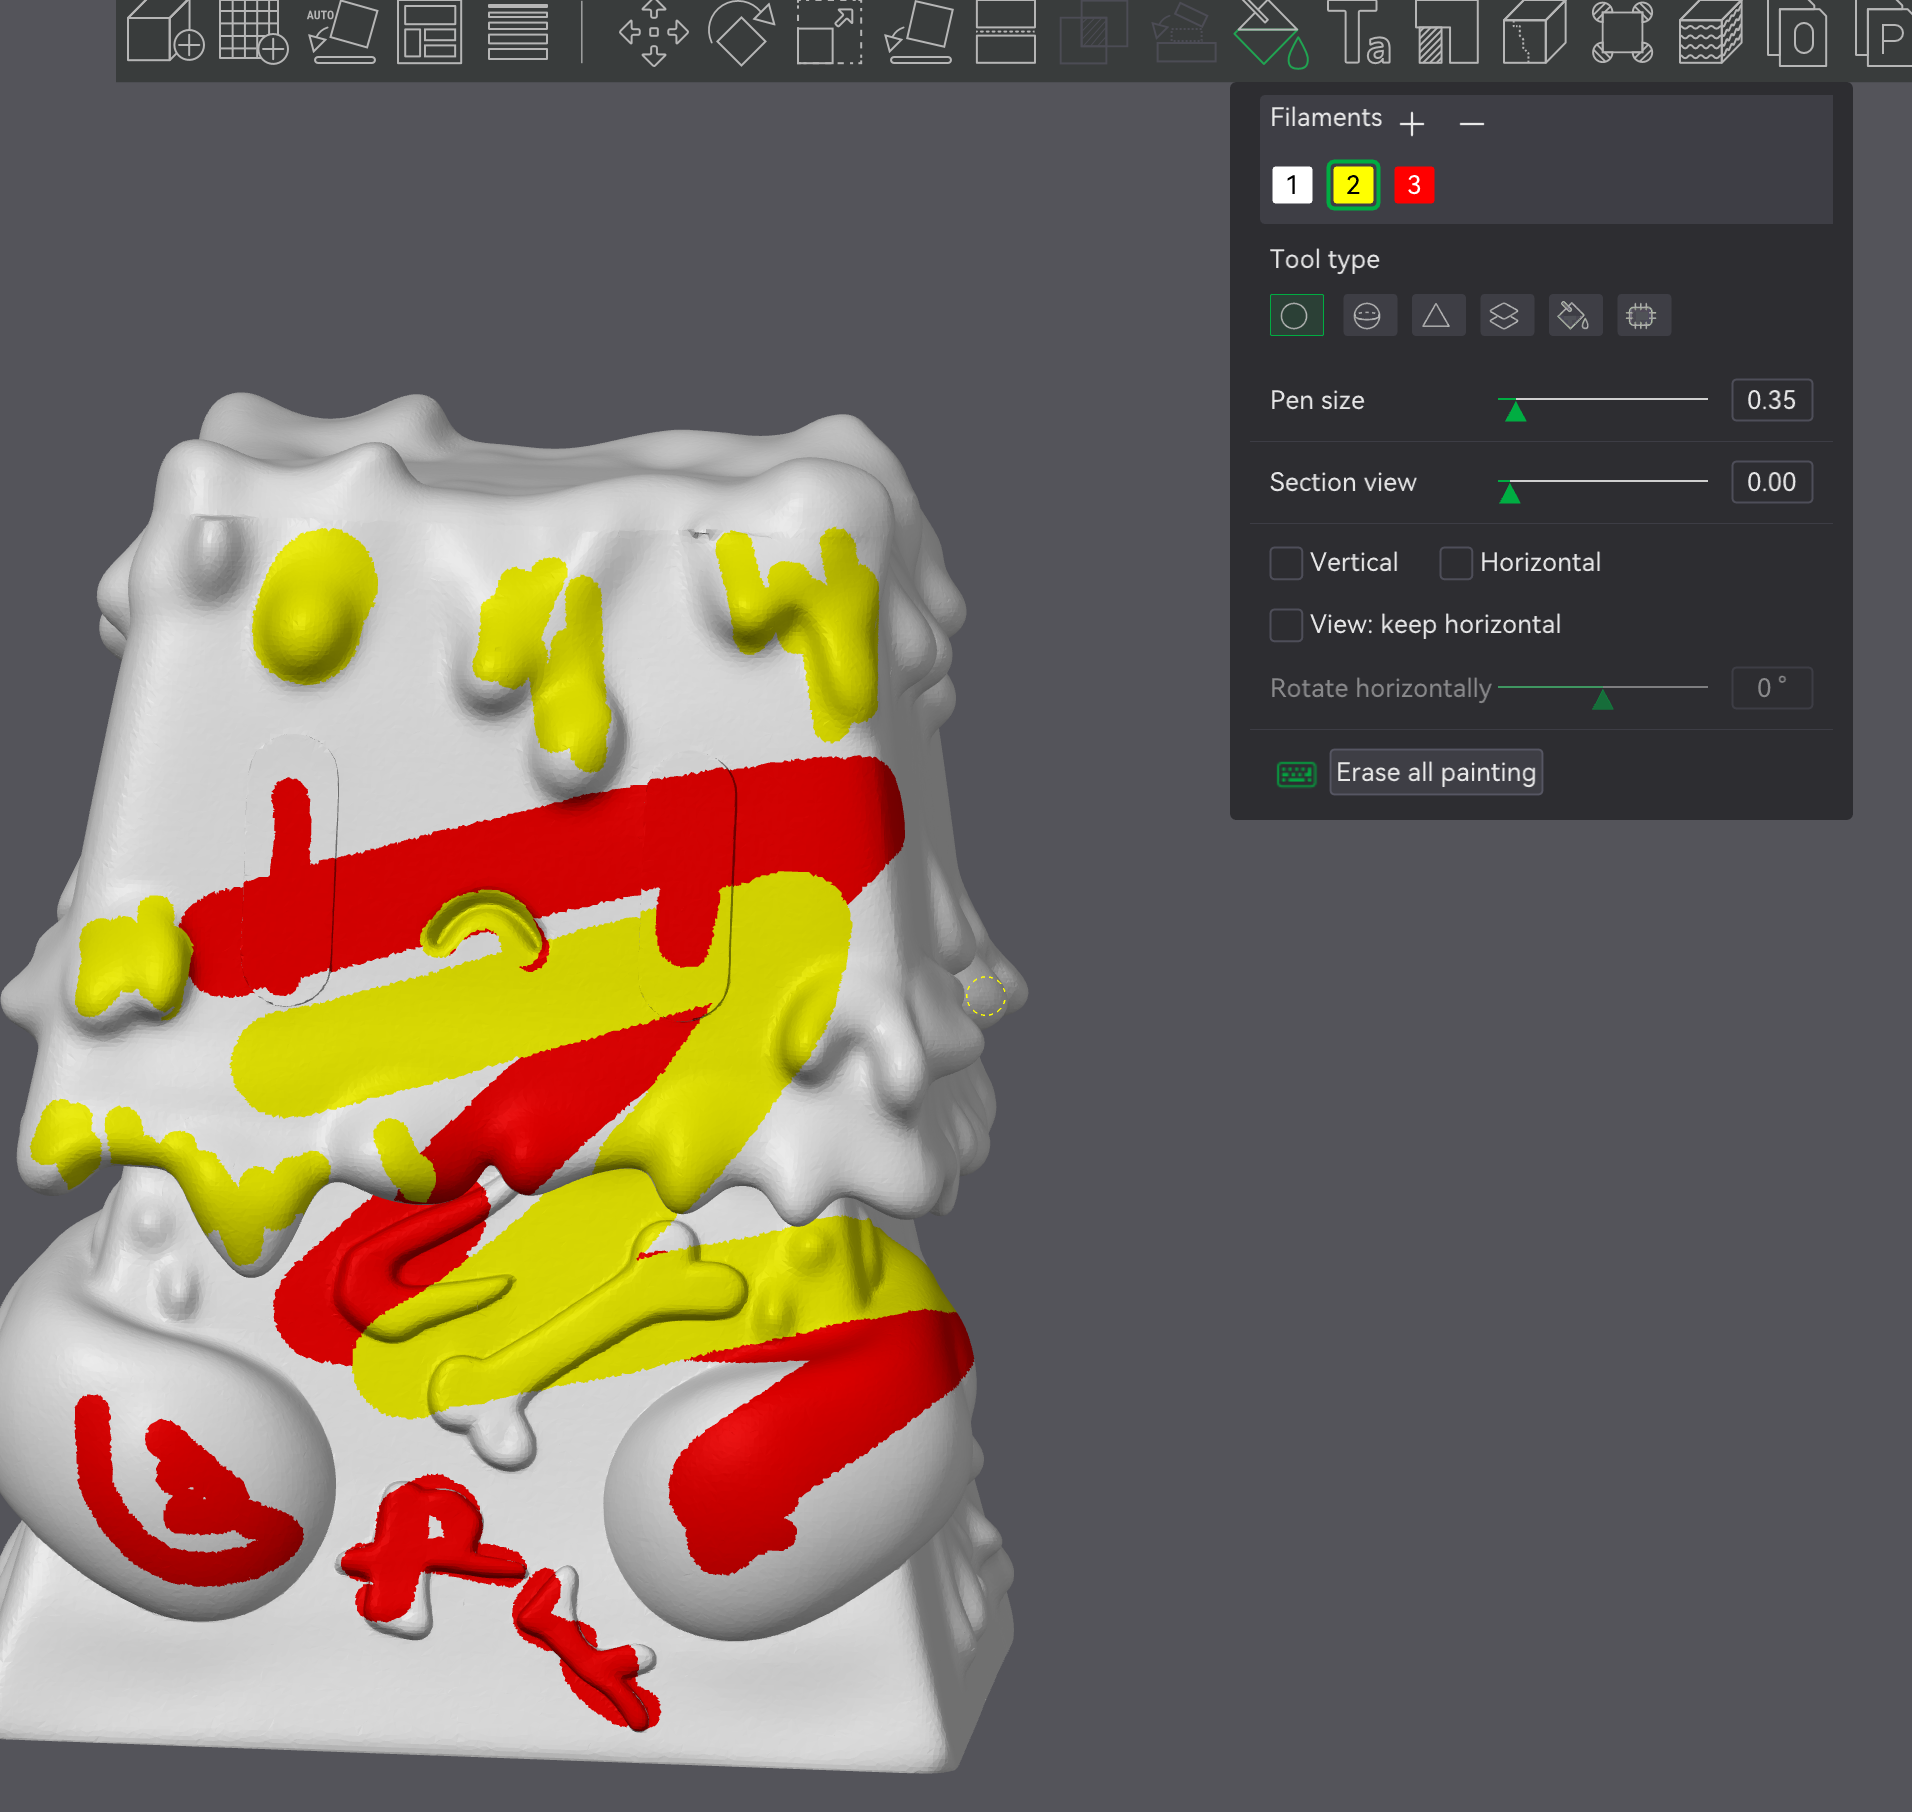
Task: Open the Text shape tool
Action: pyautogui.click(x=1358, y=34)
